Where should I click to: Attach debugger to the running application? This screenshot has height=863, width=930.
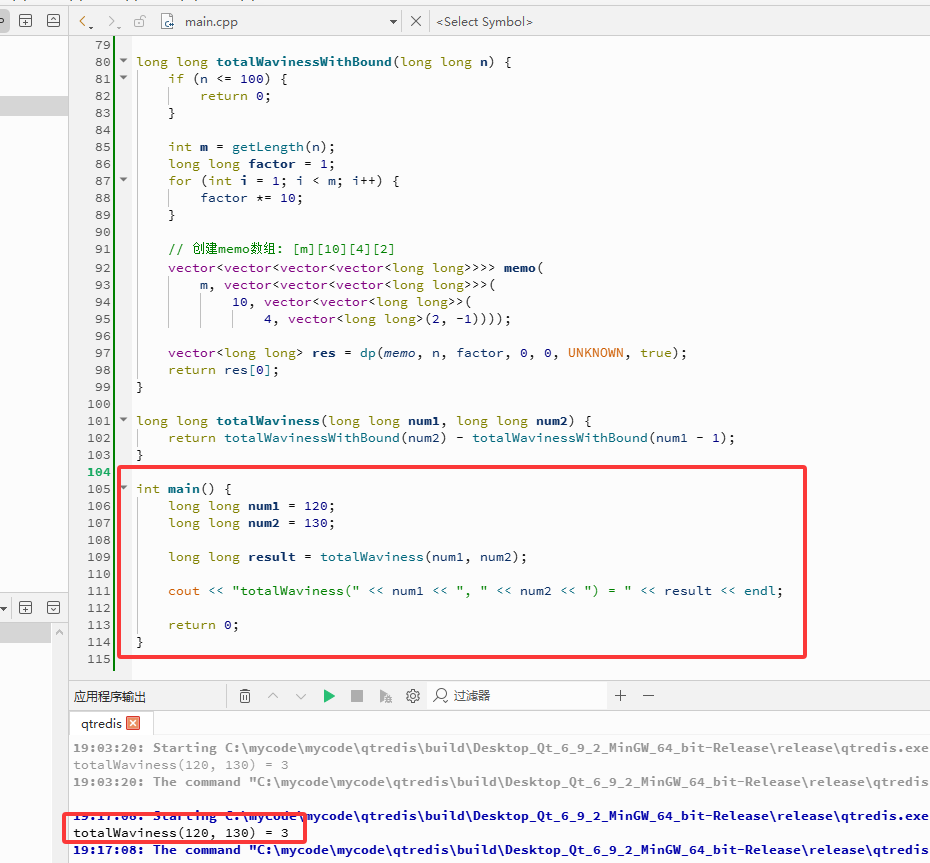[x=385, y=696]
